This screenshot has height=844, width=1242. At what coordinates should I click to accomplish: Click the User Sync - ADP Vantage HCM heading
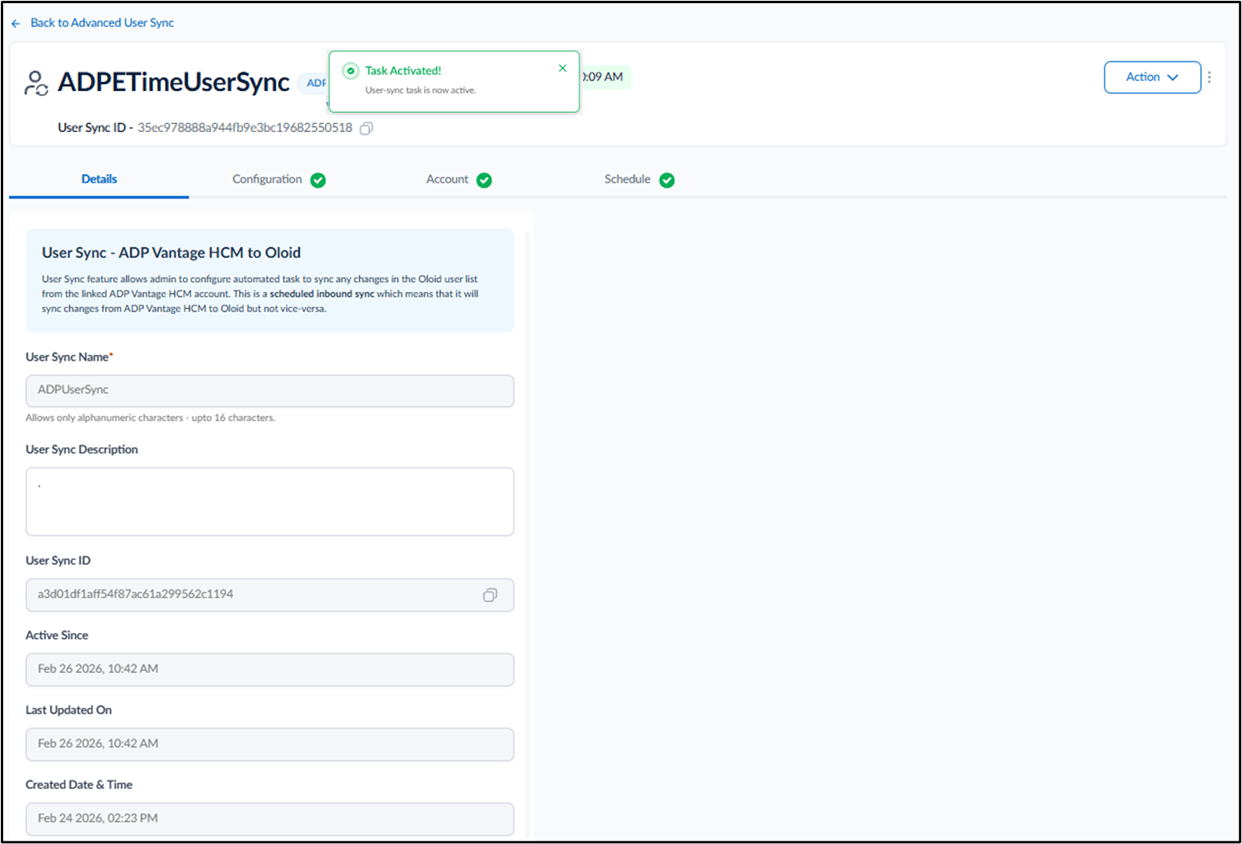click(x=171, y=253)
